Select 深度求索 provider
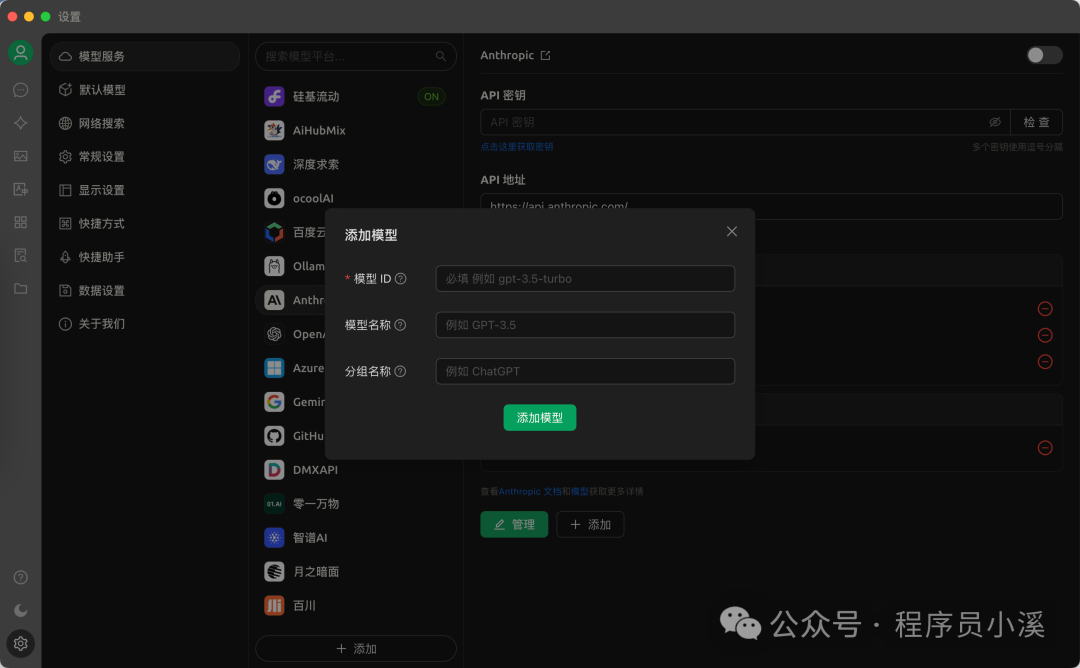 tap(355, 164)
